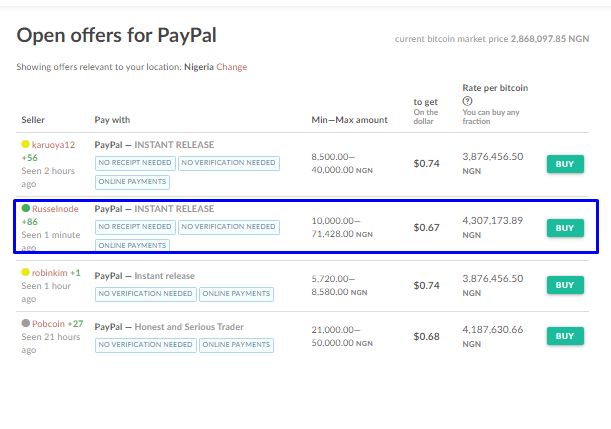Click the Seen 1 hour ago text
The height and width of the screenshot is (429, 611).
click(46, 292)
